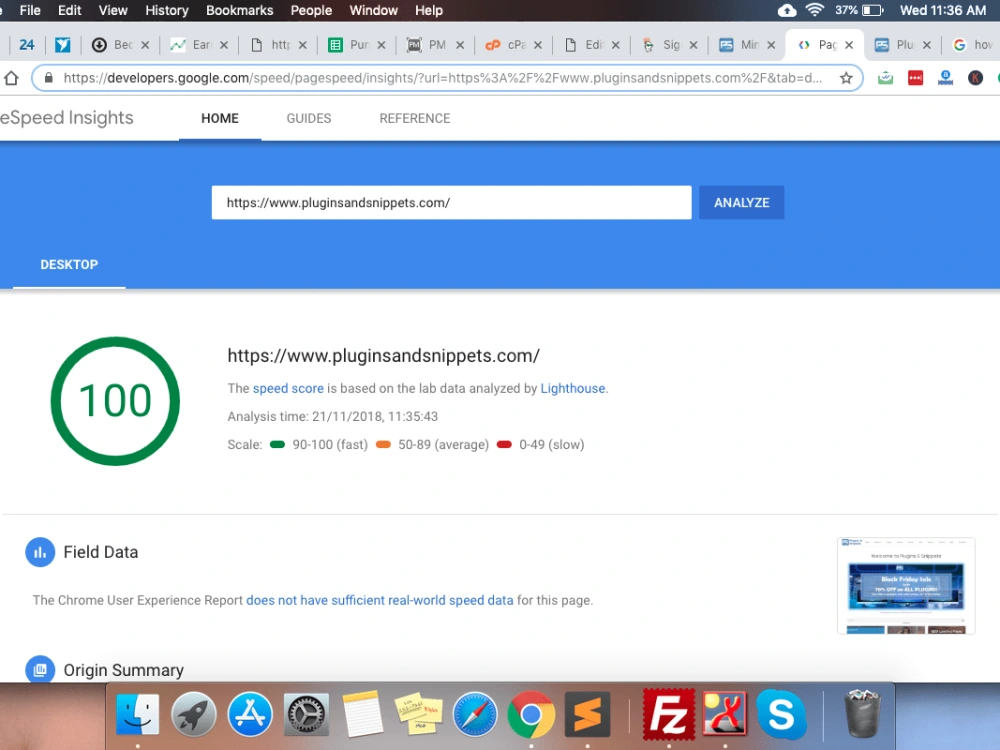This screenshot has height=750, width=1000.
Task: Close the Bec browser tab
Action: pos(145,45)
